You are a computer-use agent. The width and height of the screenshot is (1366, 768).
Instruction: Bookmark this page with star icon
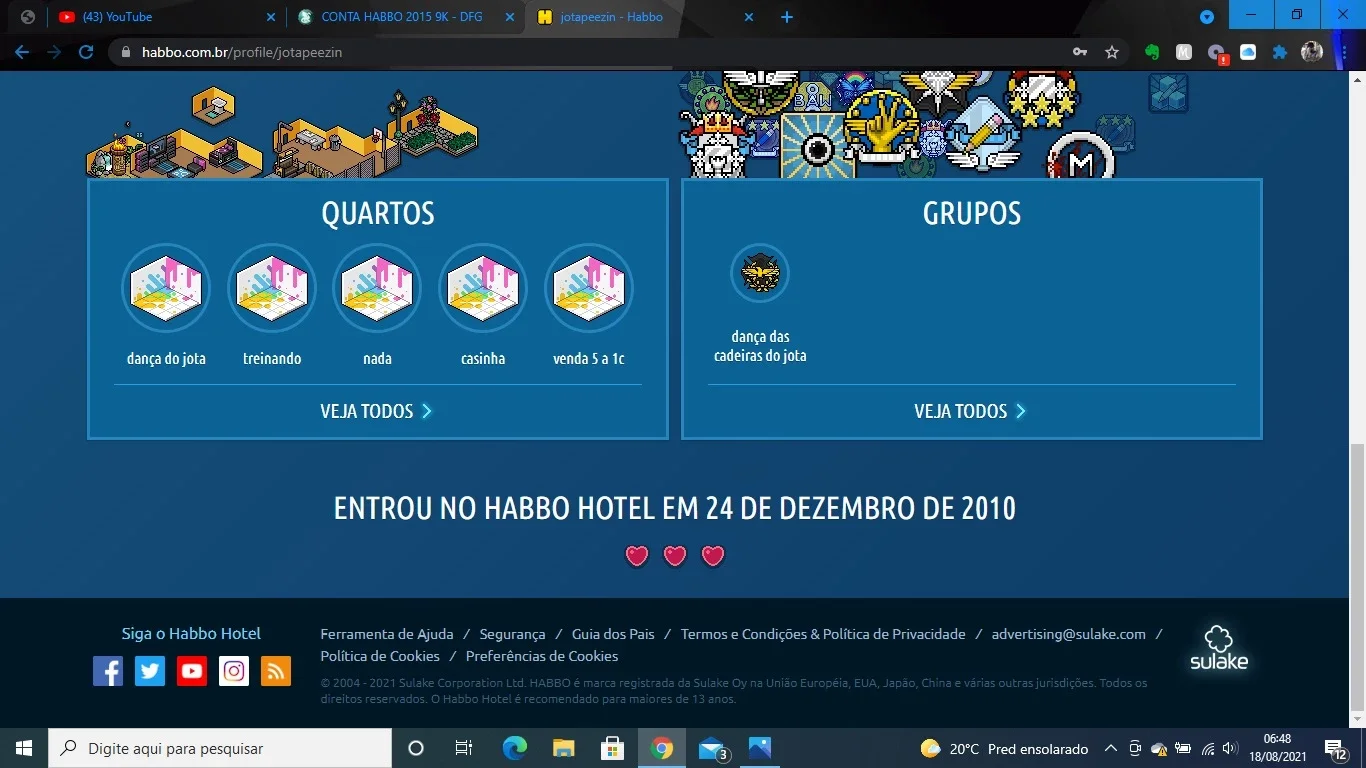pos(1112,52)
